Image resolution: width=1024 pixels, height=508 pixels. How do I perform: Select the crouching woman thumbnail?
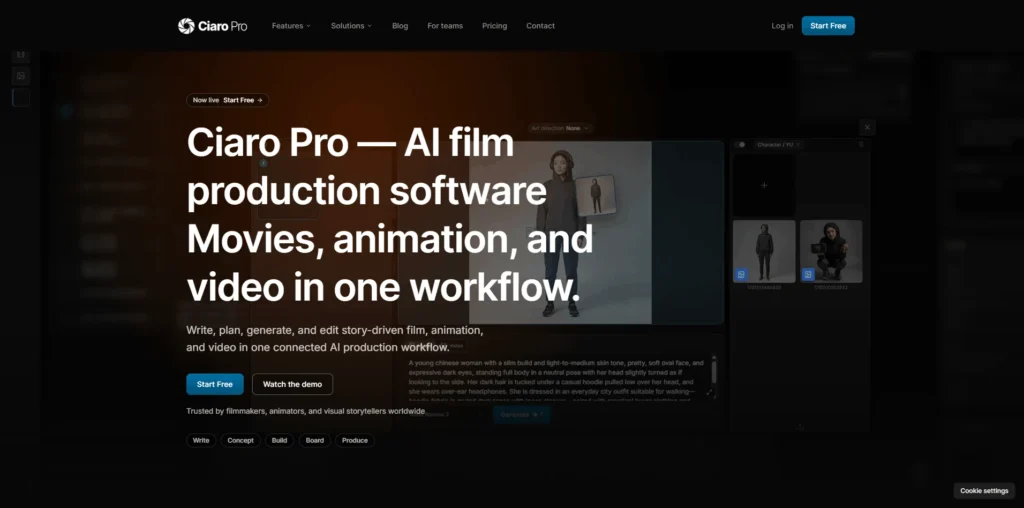(831, 251)
